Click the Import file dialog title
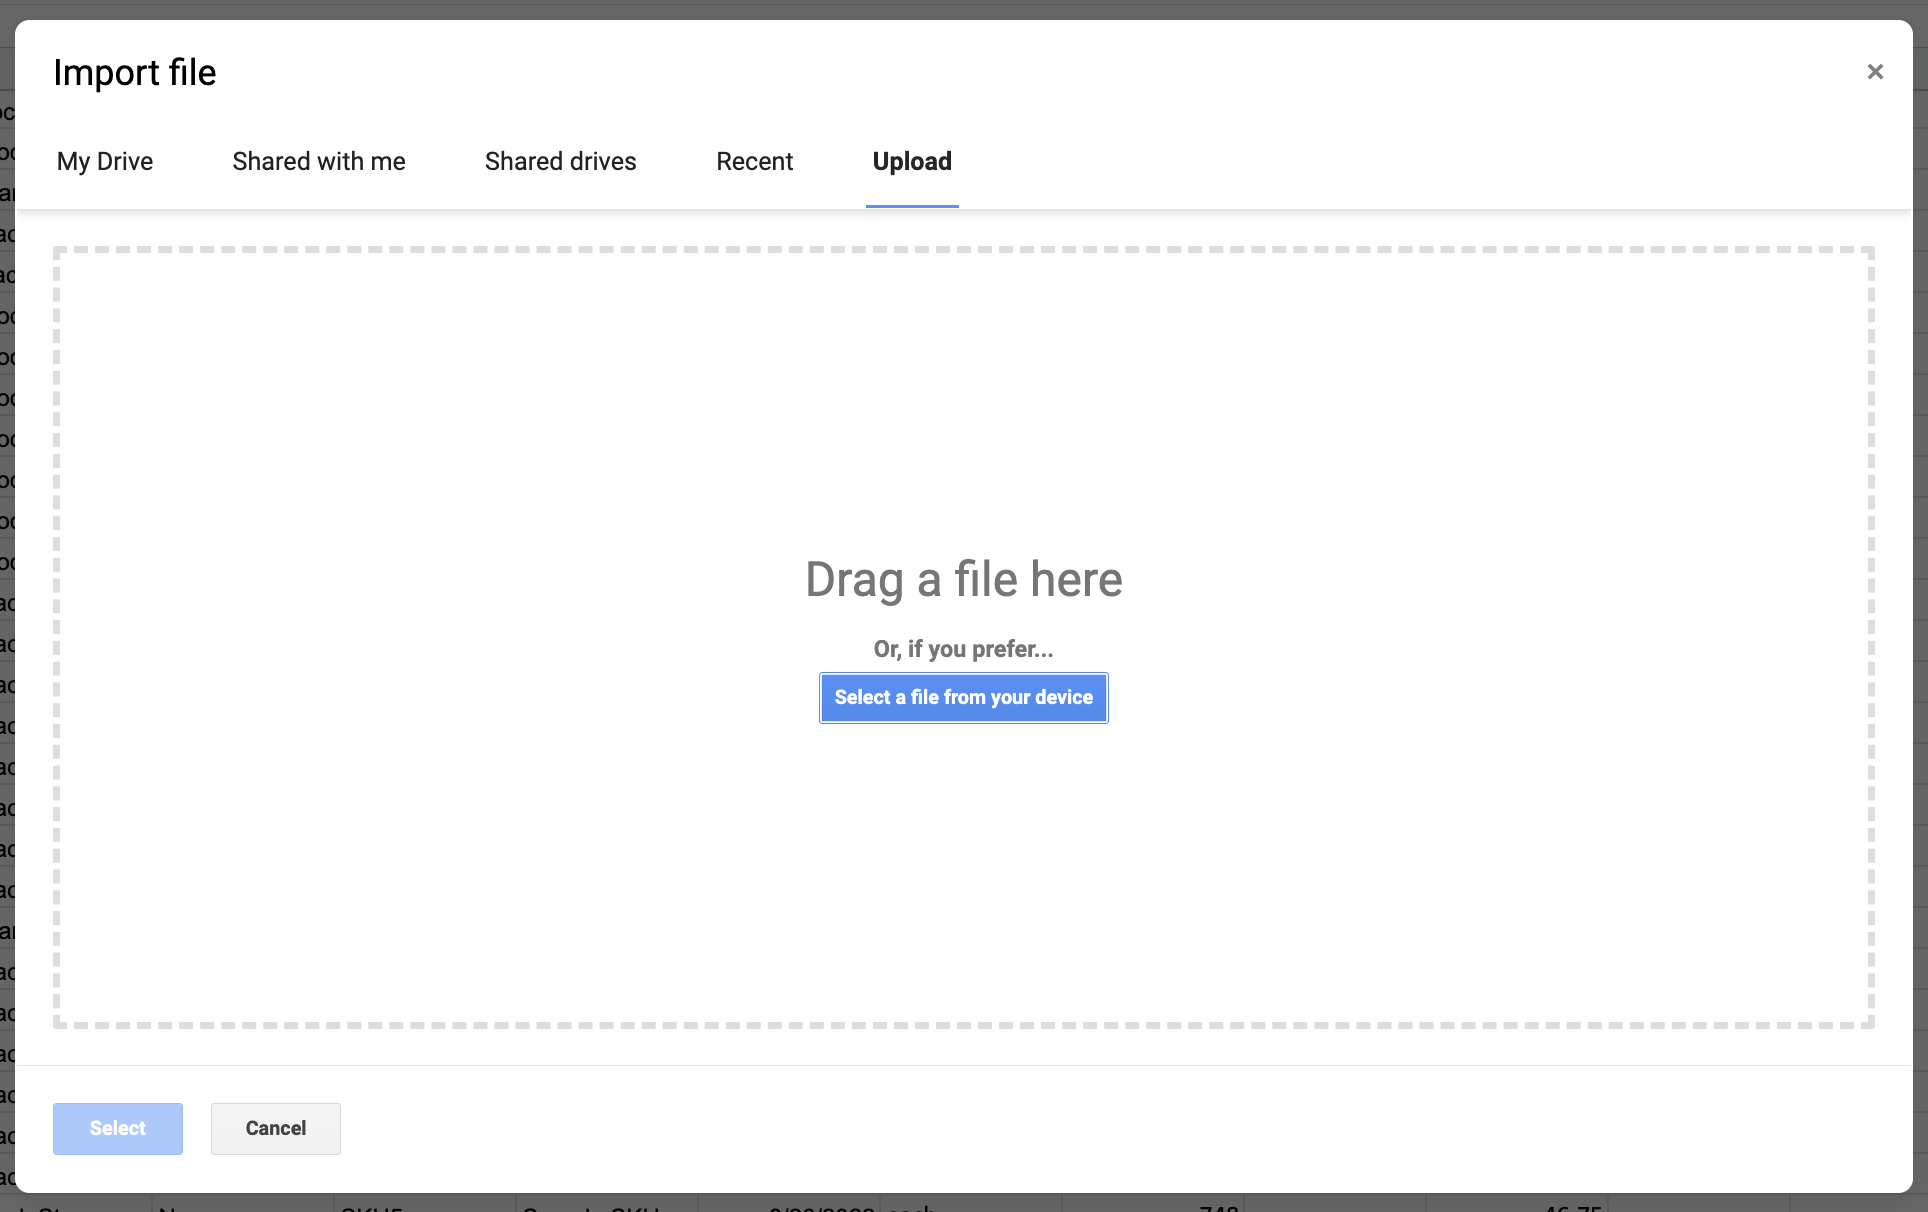The width and height of the screenshot is (1928, 1212). (135, 71)
